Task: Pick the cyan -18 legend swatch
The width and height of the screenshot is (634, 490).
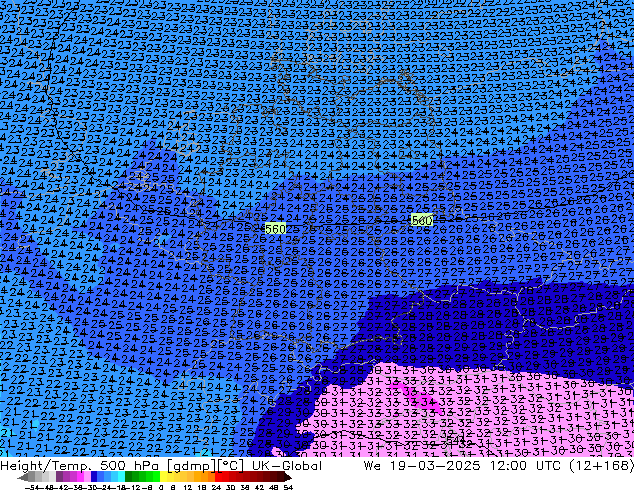Action: tap(122, 476)
